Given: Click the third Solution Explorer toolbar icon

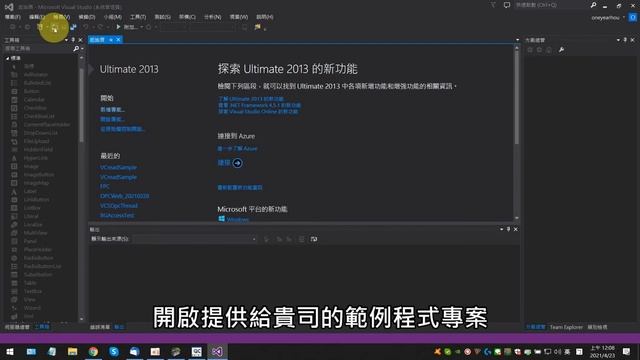Looking at the screenshot, I should point(549,50).
